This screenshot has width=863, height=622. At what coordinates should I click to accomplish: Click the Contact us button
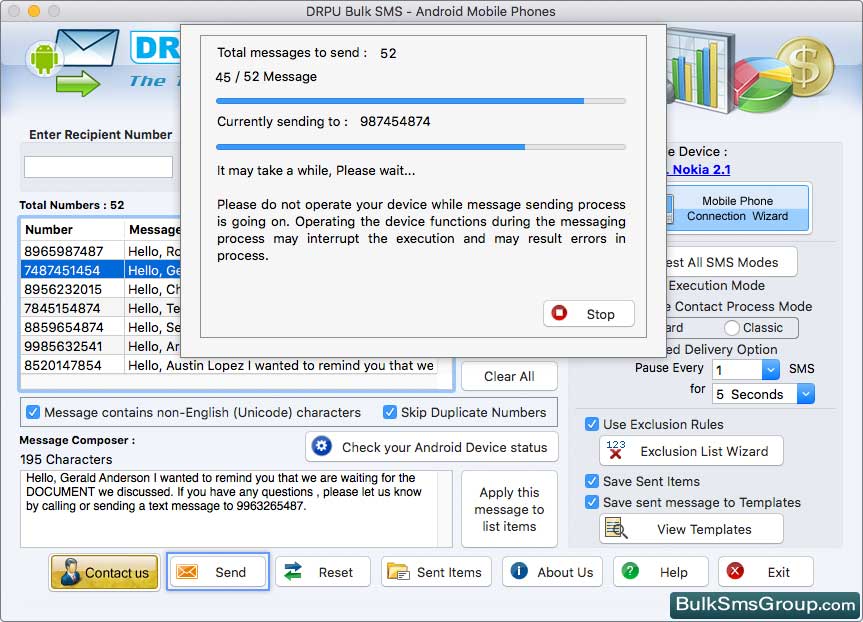pos(105,572)
